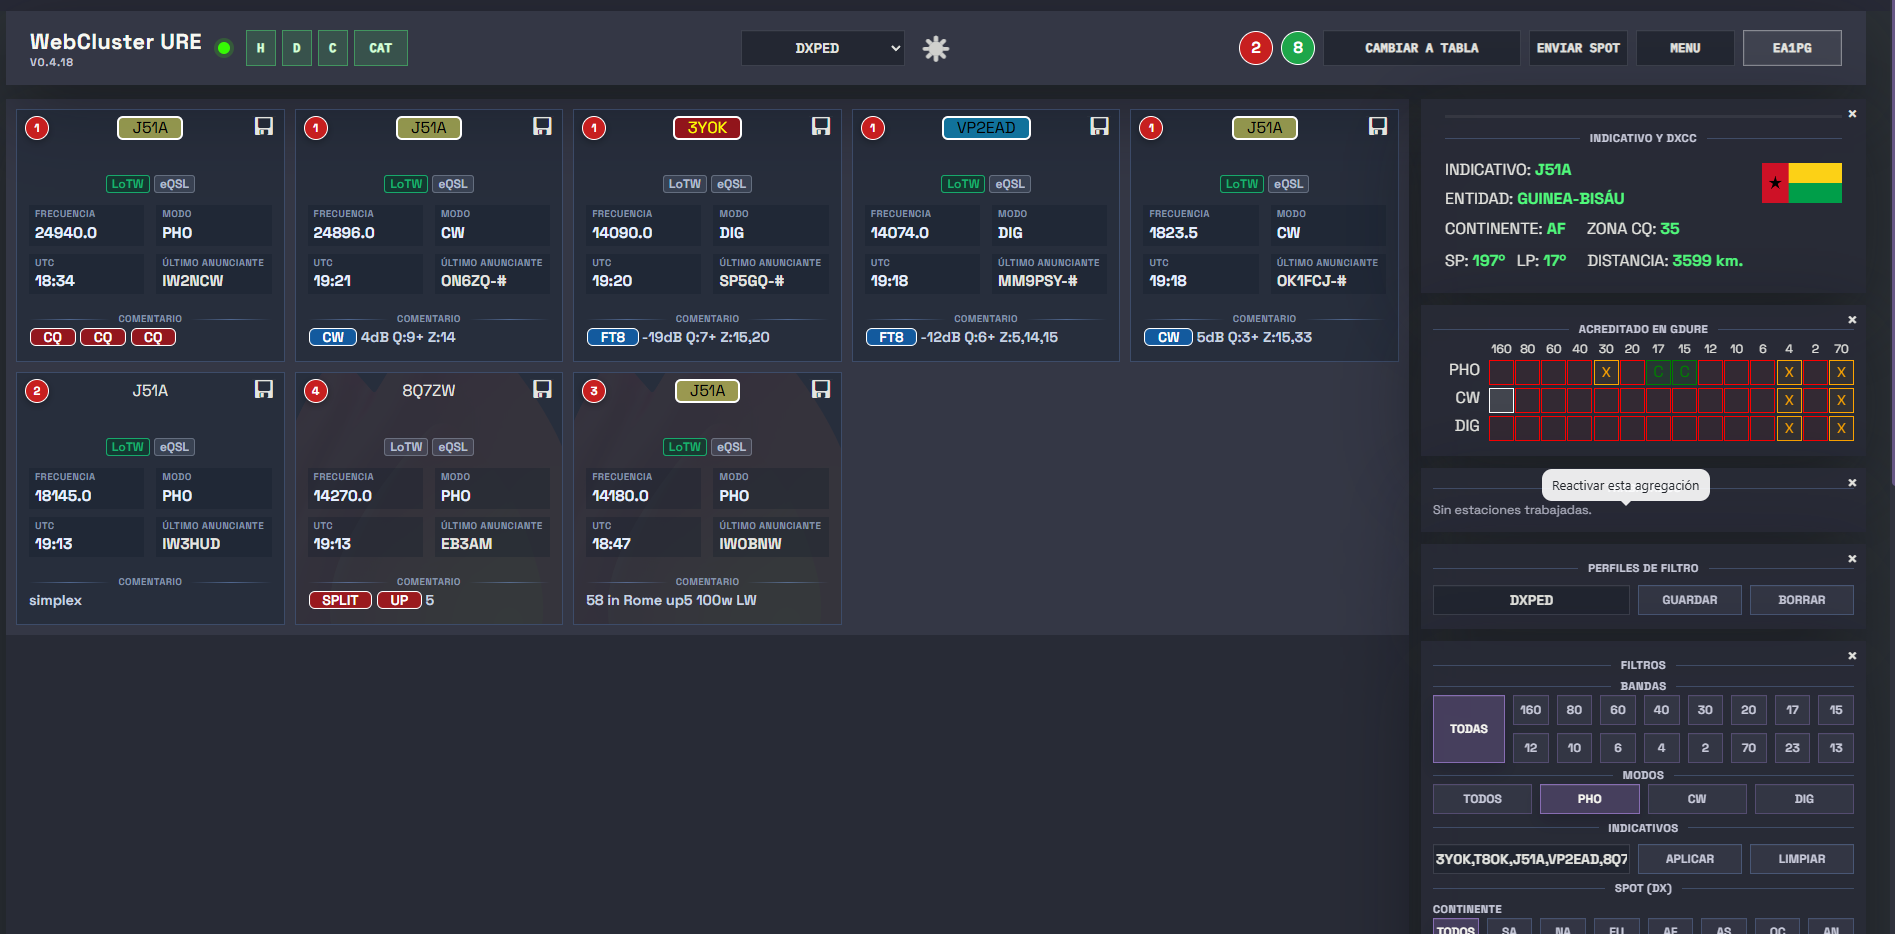The image size is (1895, 934).
Task: Click the gear settings icon next to DXPED
Action: click(x=935, y=48)
